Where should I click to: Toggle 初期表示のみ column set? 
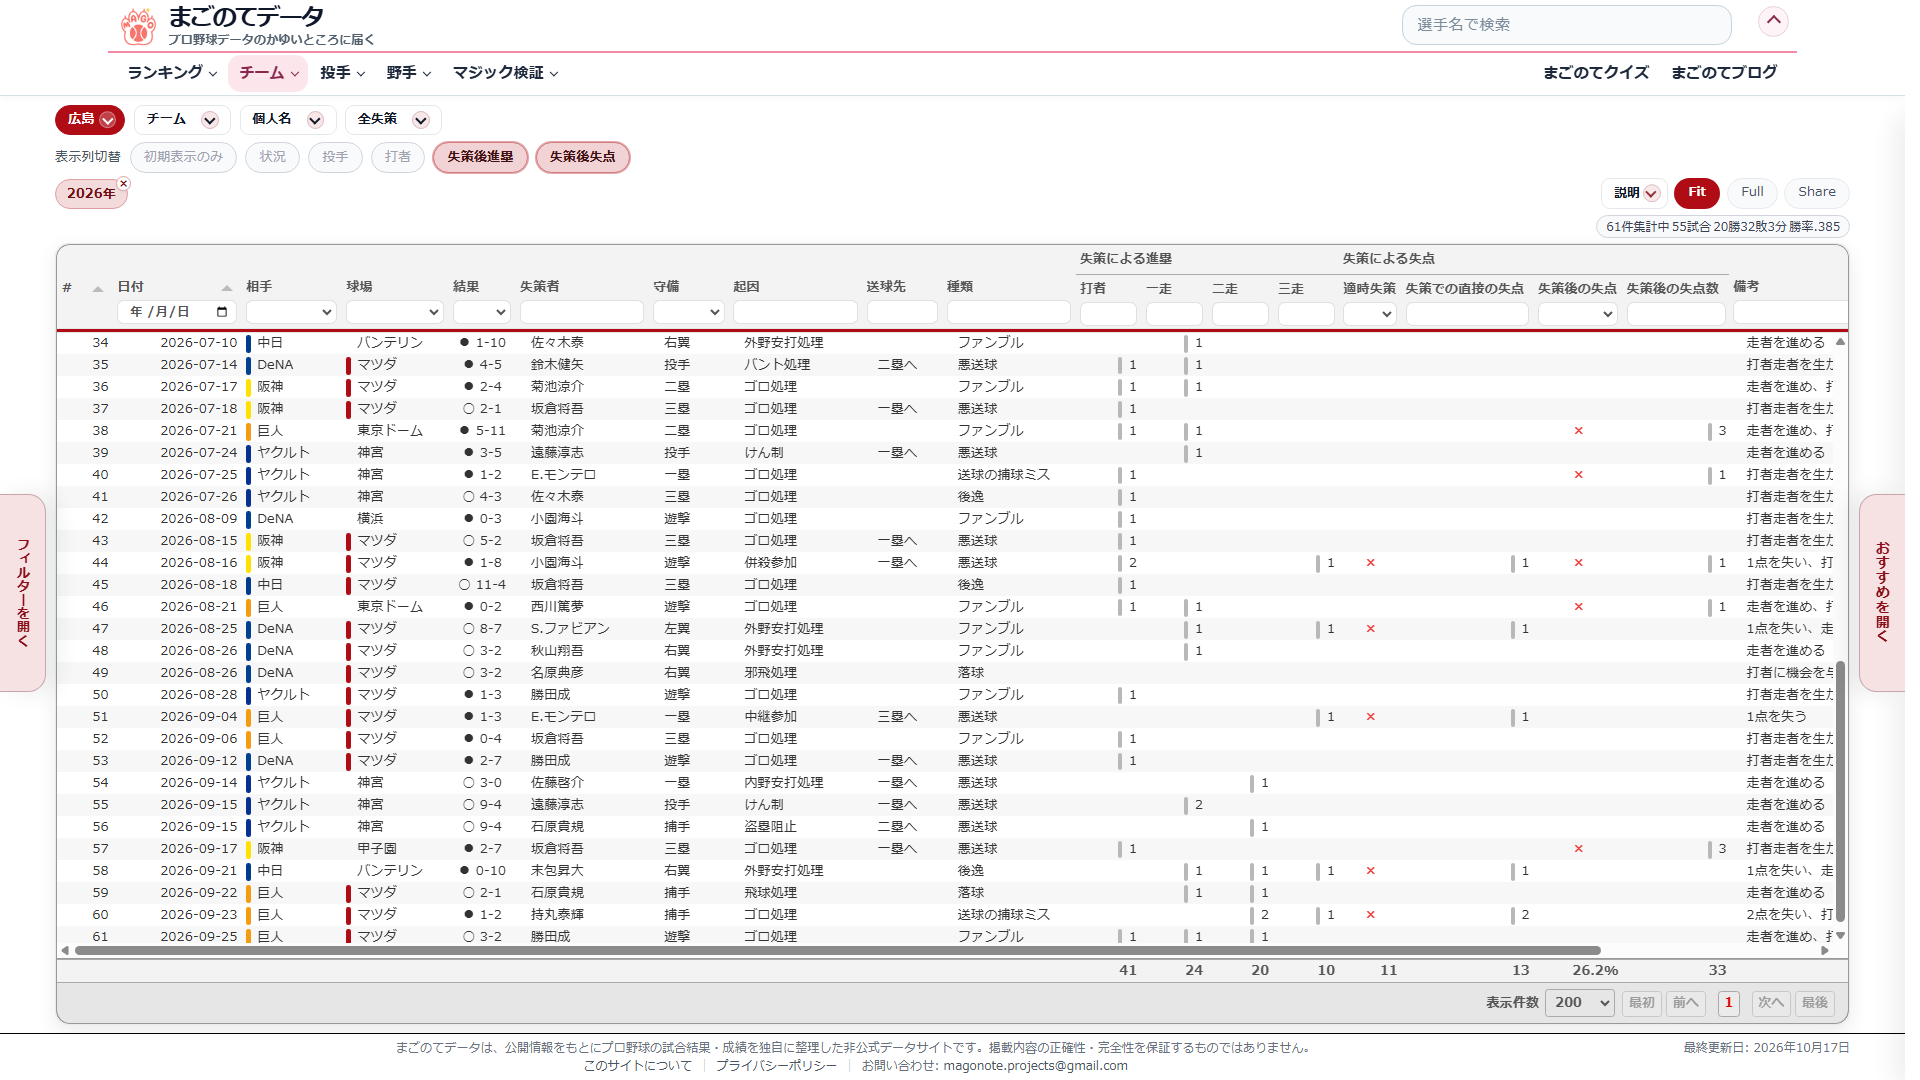[x=183, y=157]
